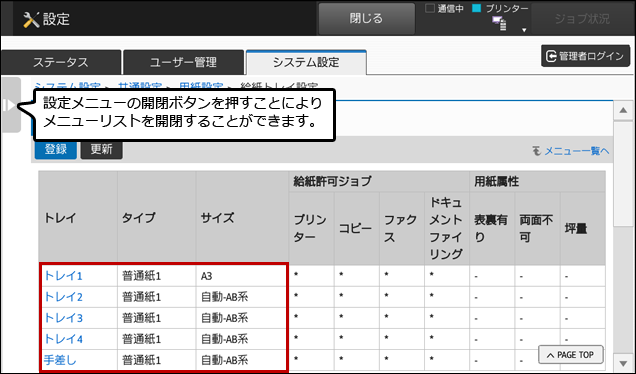
Task: Open the トレイ1 settings link
Action: pos(63,276)
